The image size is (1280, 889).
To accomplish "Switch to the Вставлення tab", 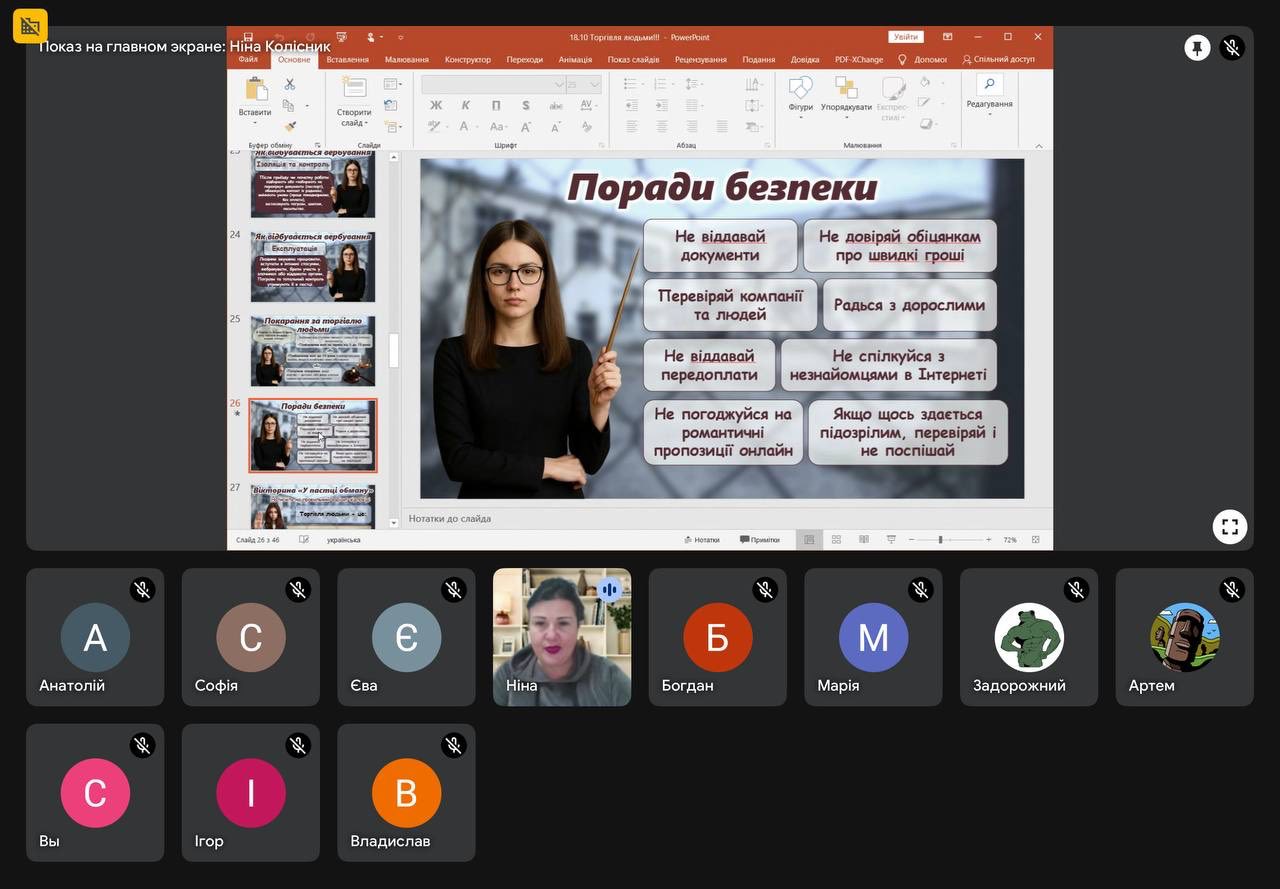I will coord(347,60).
